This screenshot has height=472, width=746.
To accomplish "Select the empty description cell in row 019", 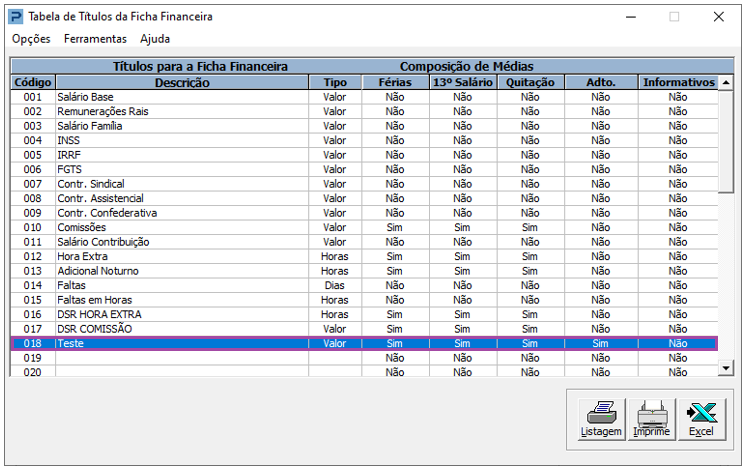I will pos(182,357).
